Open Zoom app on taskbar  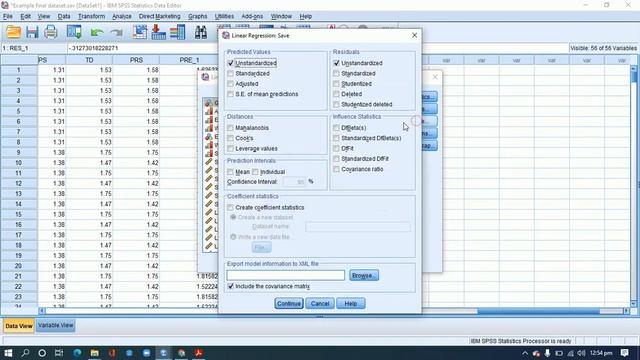(x=147, y=353)
